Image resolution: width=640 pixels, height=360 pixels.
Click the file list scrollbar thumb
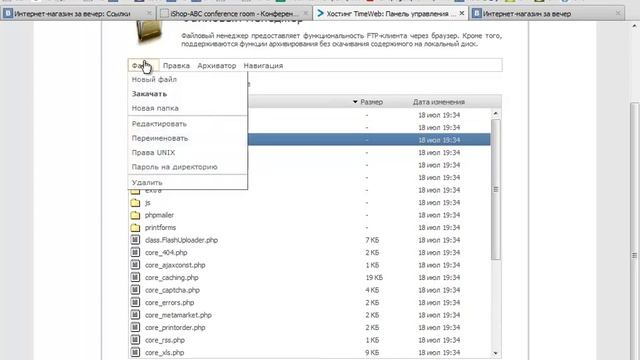496,189
